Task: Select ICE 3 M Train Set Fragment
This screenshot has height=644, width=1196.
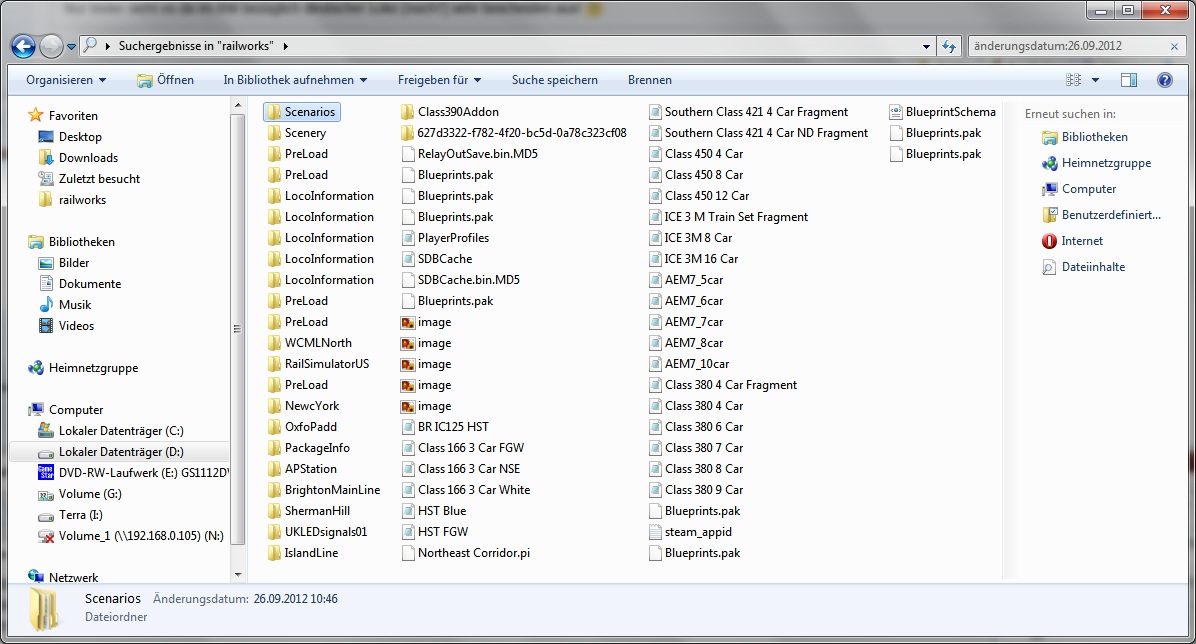Action: pyautogui.click(x=728, y=217)
